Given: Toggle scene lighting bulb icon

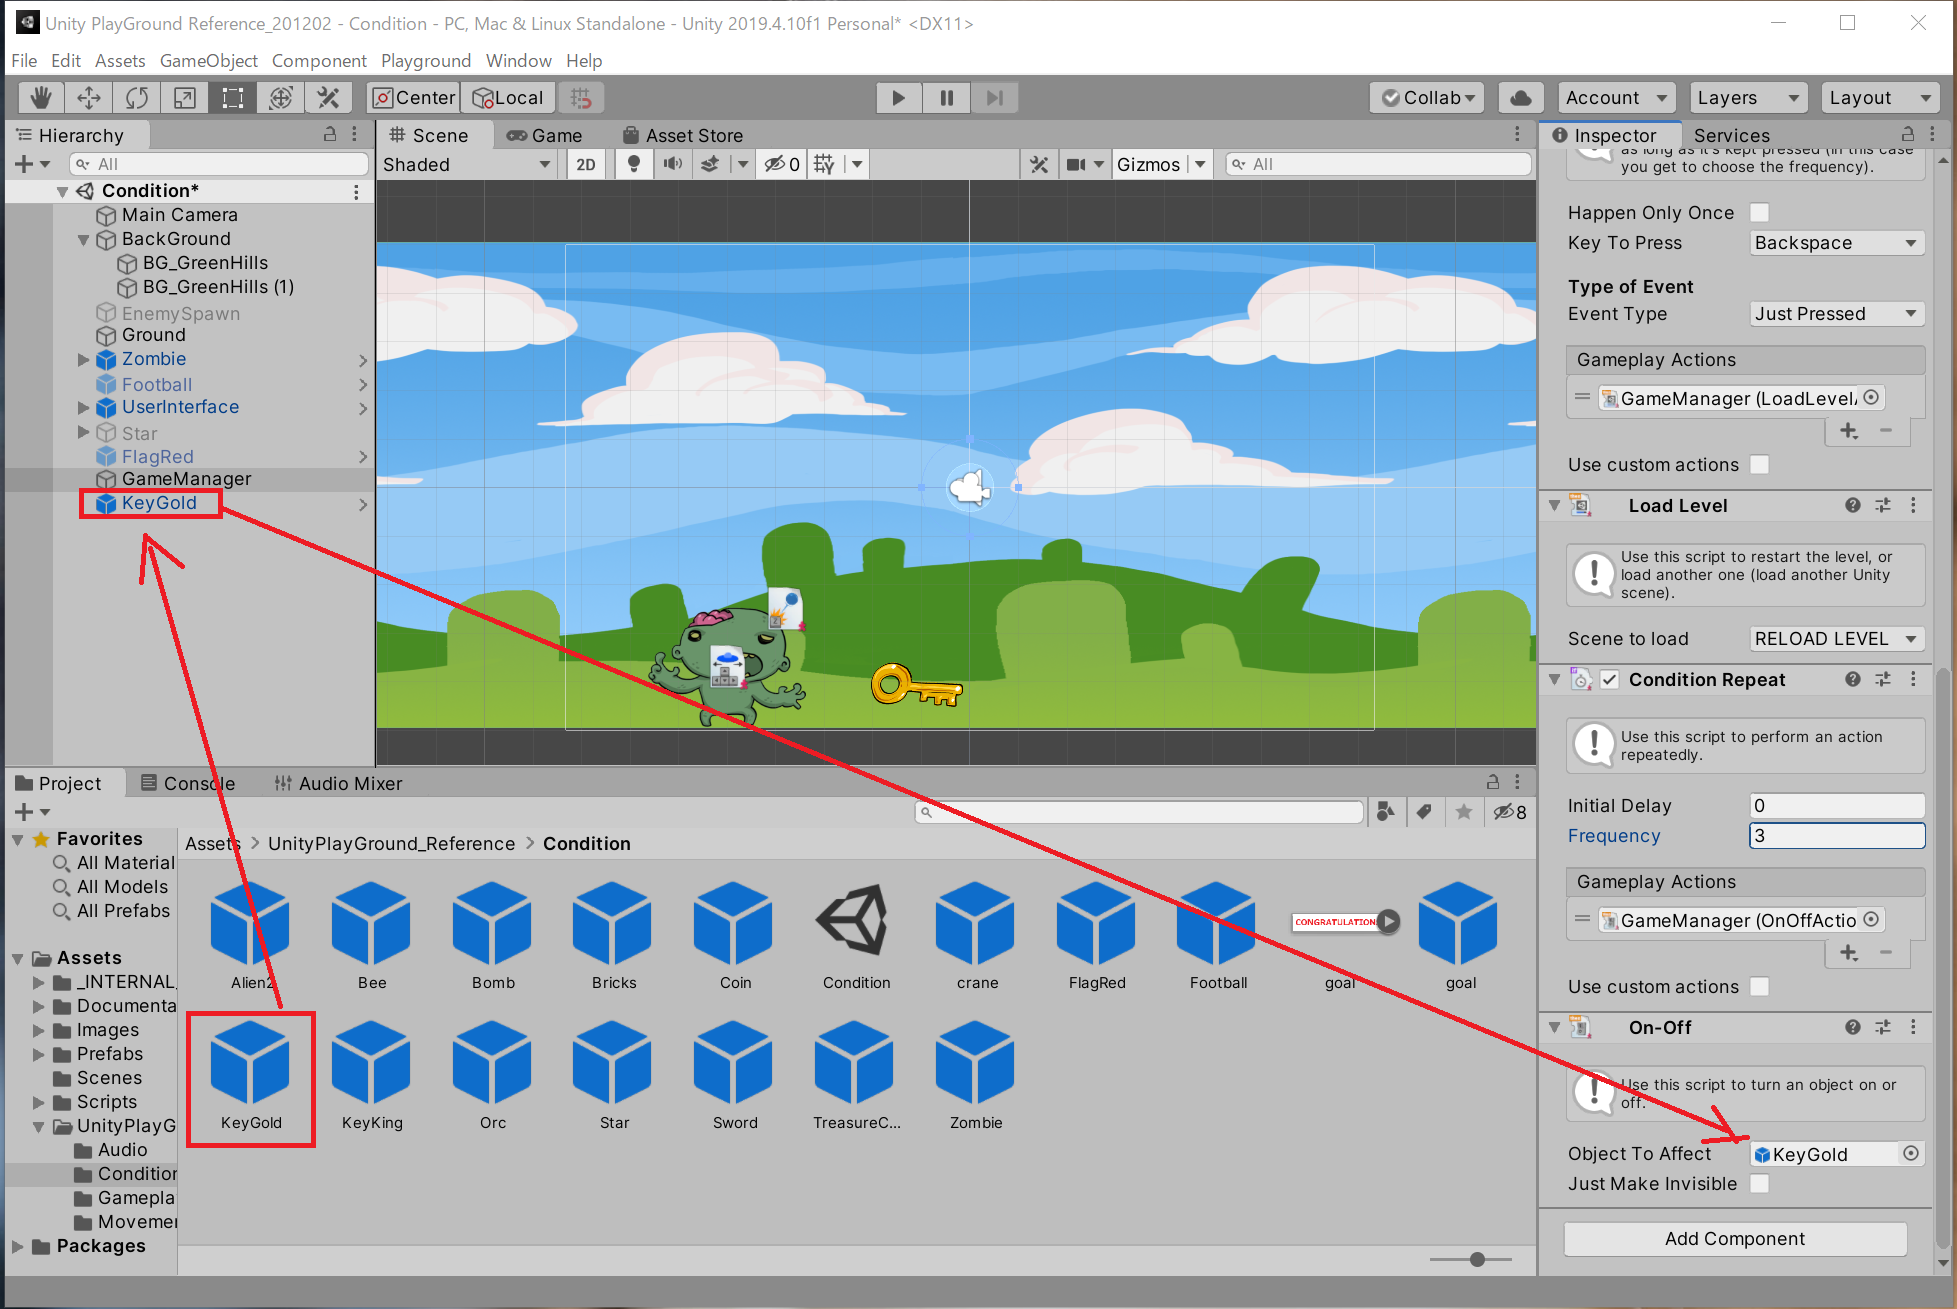Looking at the screenshot, I should point(633,164).
